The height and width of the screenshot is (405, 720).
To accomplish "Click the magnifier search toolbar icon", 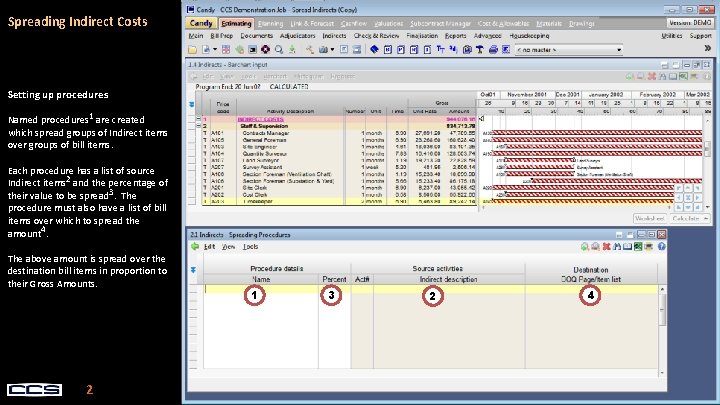I will 279,50.
